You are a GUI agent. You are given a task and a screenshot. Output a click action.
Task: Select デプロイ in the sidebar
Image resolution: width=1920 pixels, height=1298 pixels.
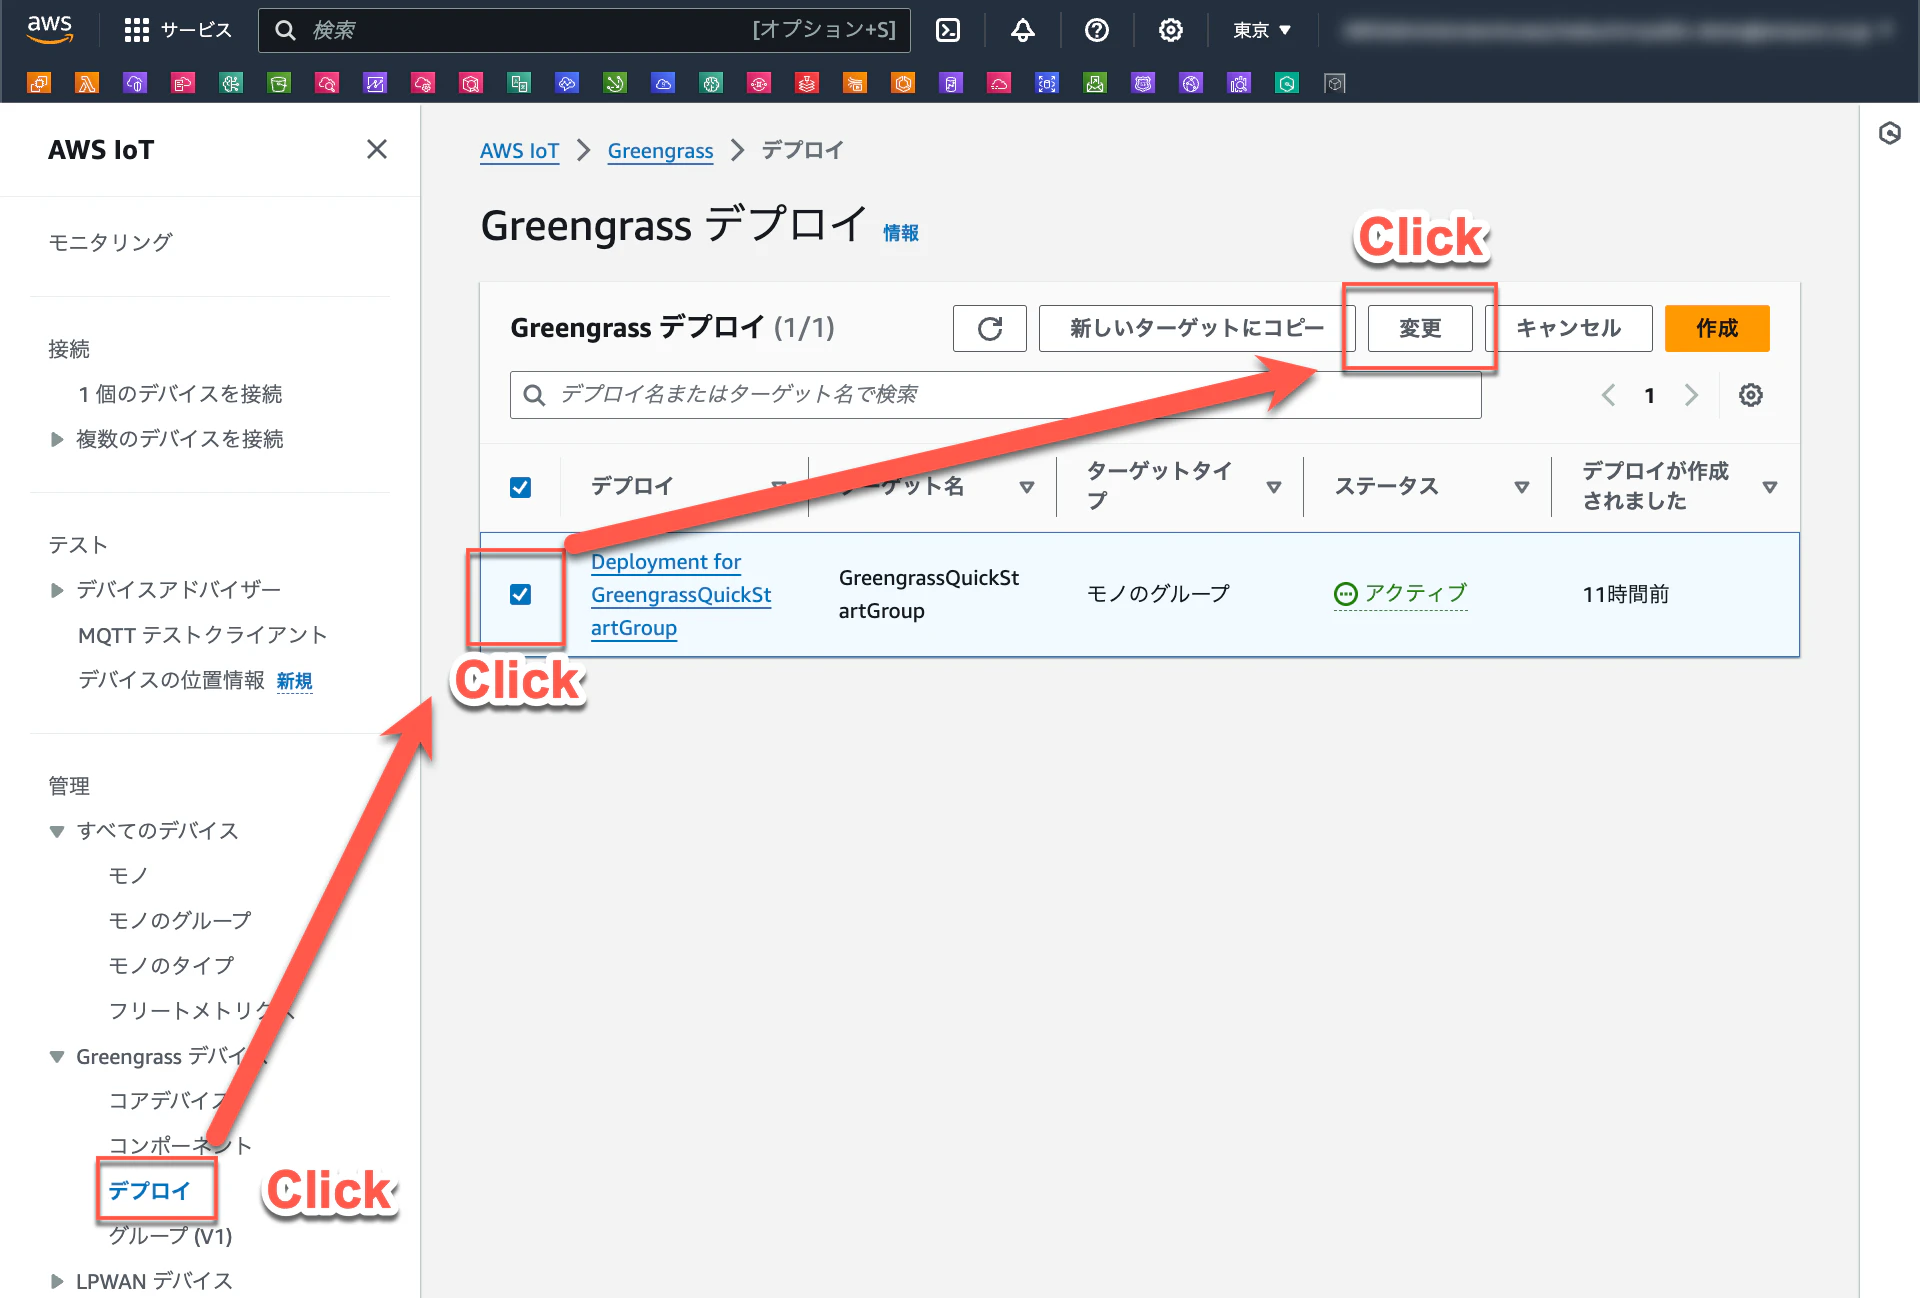(150, 1191)
